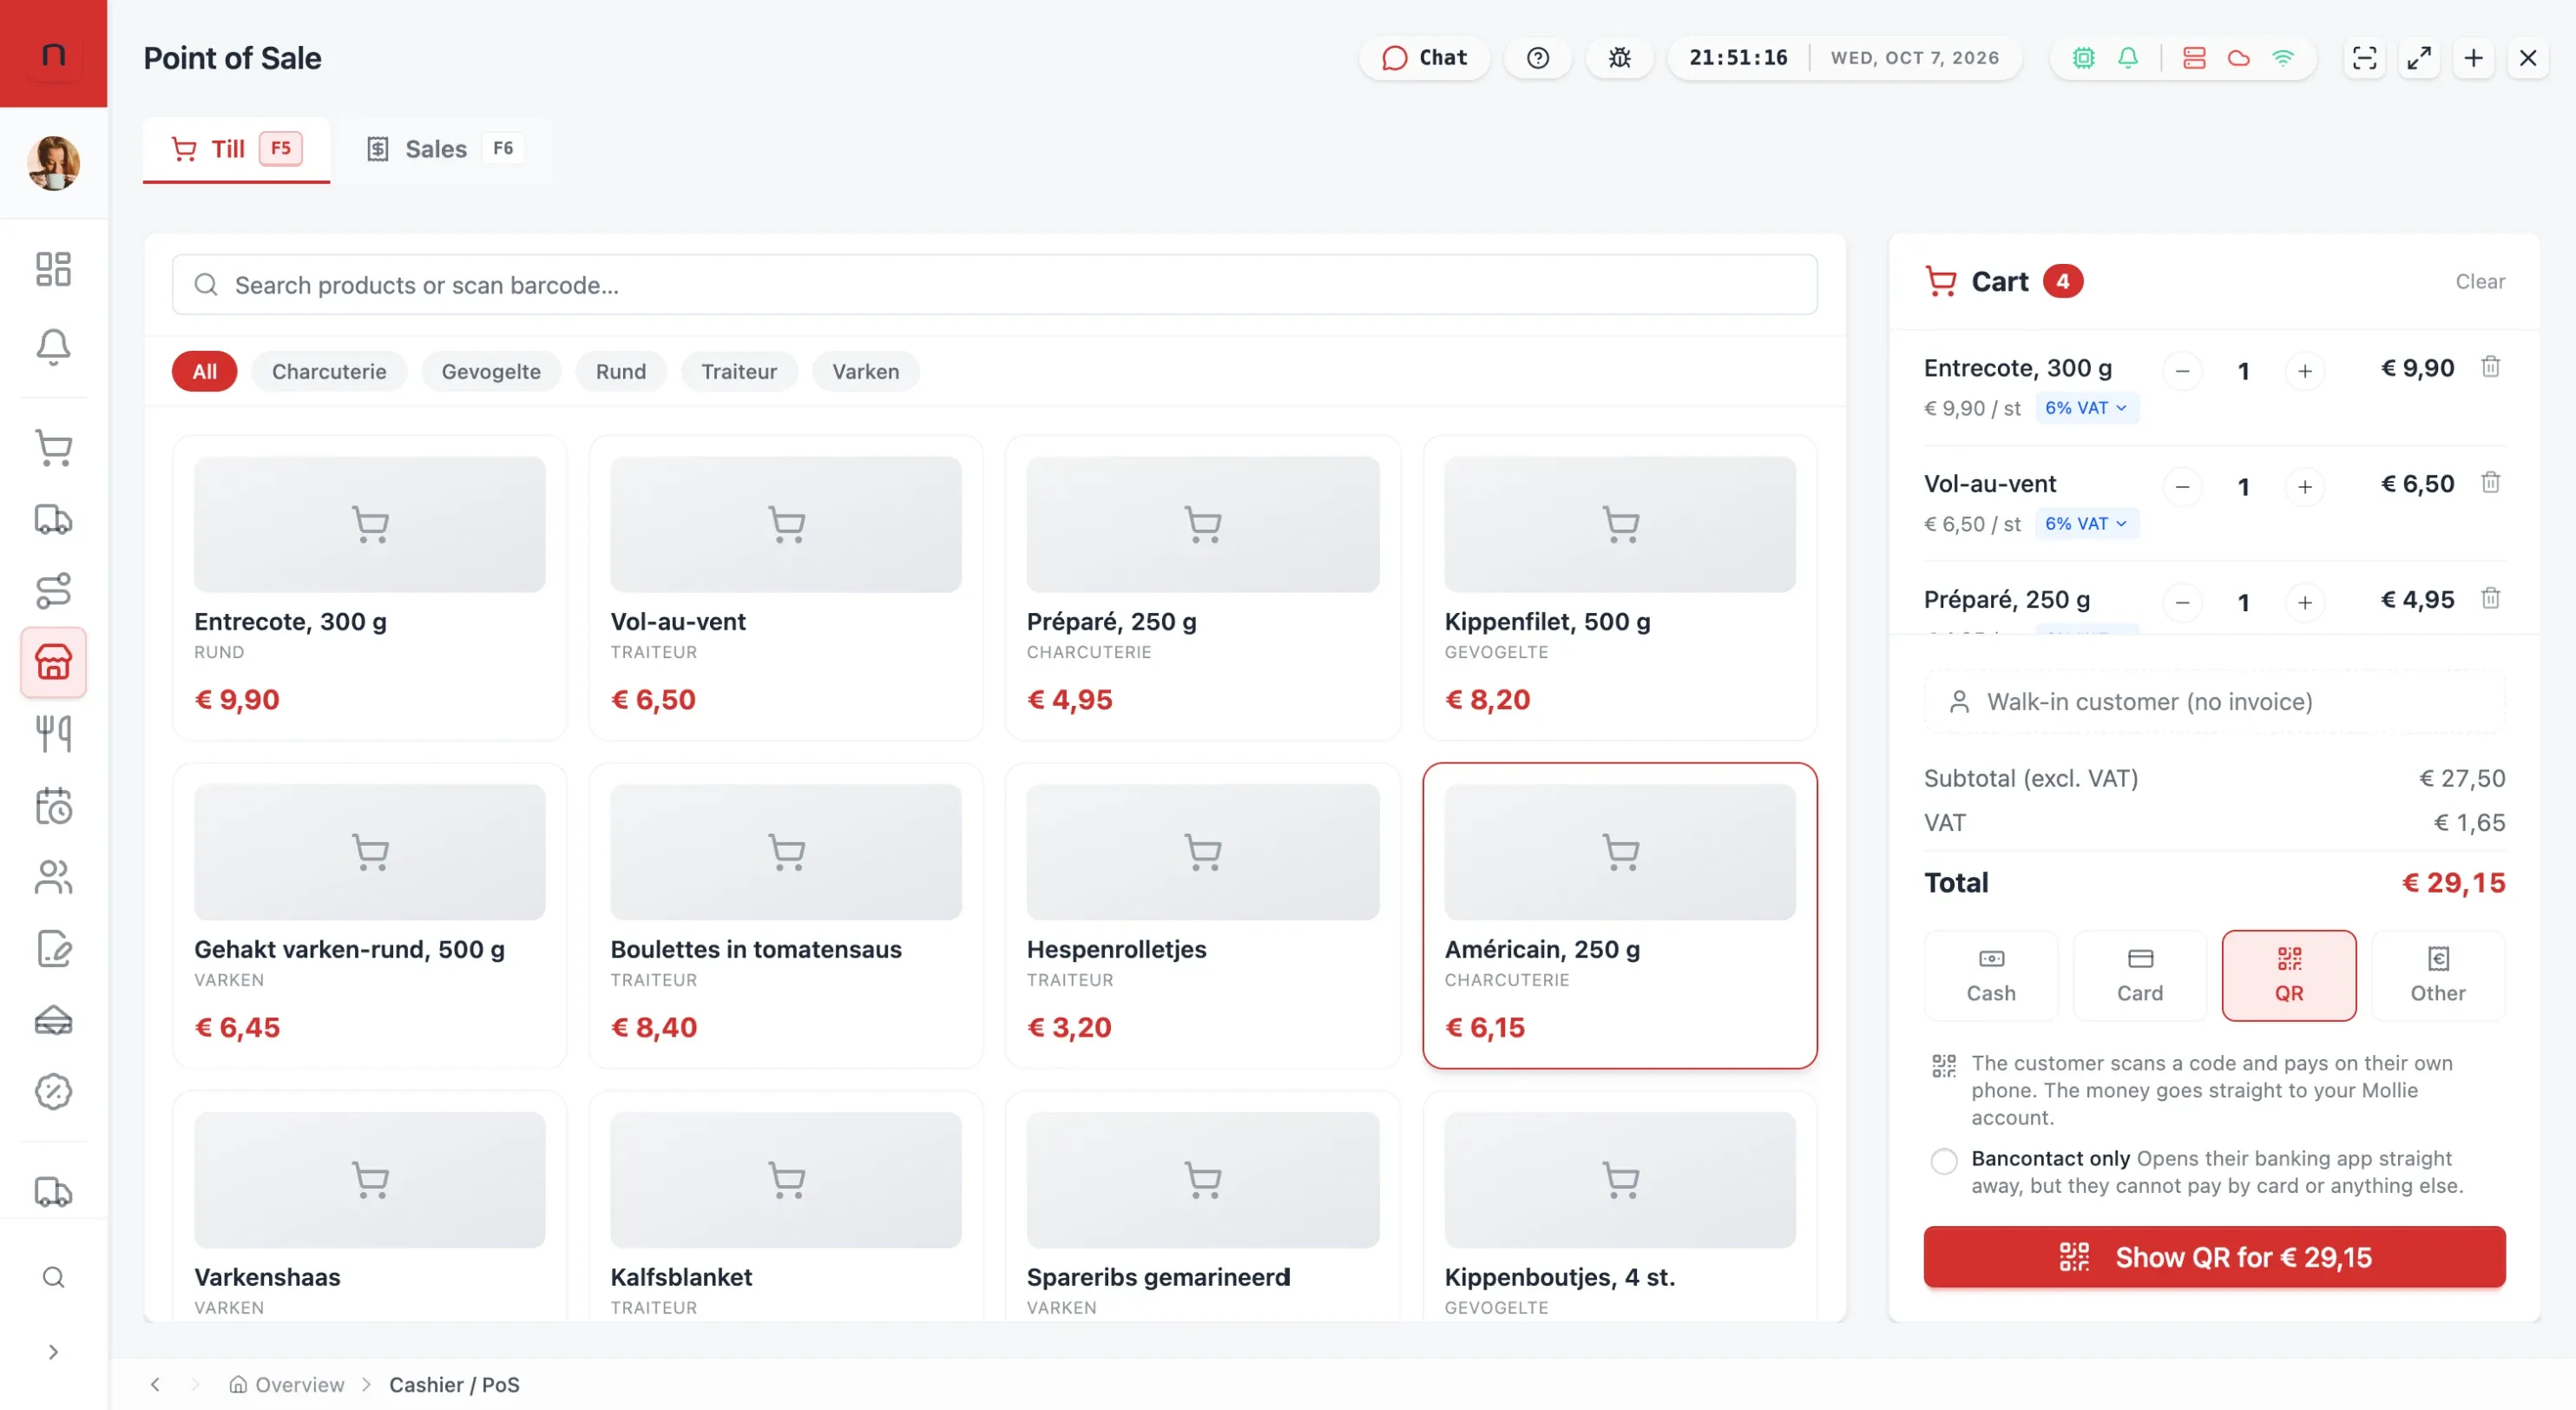Increase Préparé quantity with plus button
Image resolution: width=2576 pixels, height=1410 pixels.
[x=2304, y=602]
